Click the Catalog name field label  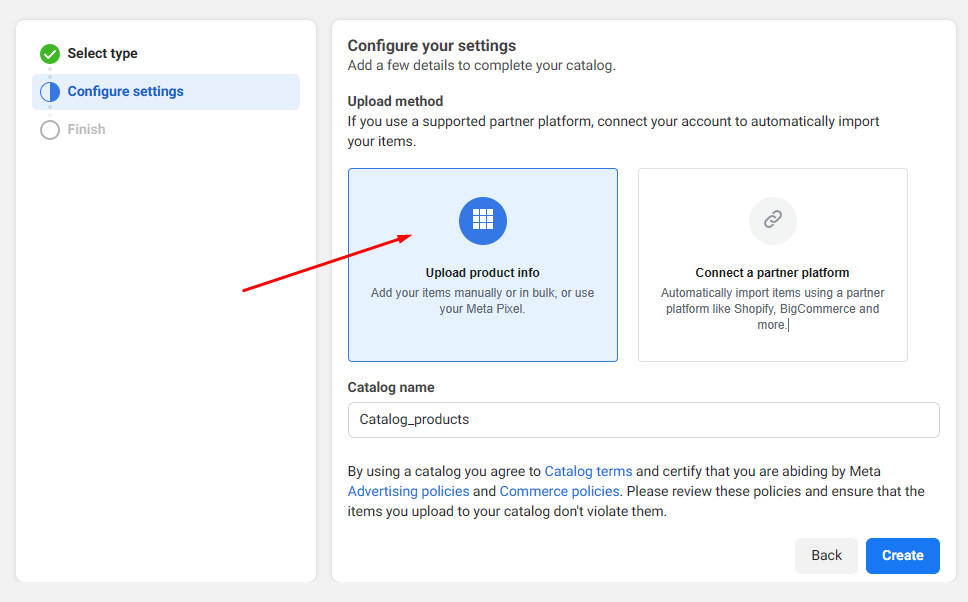coord(391,387)
